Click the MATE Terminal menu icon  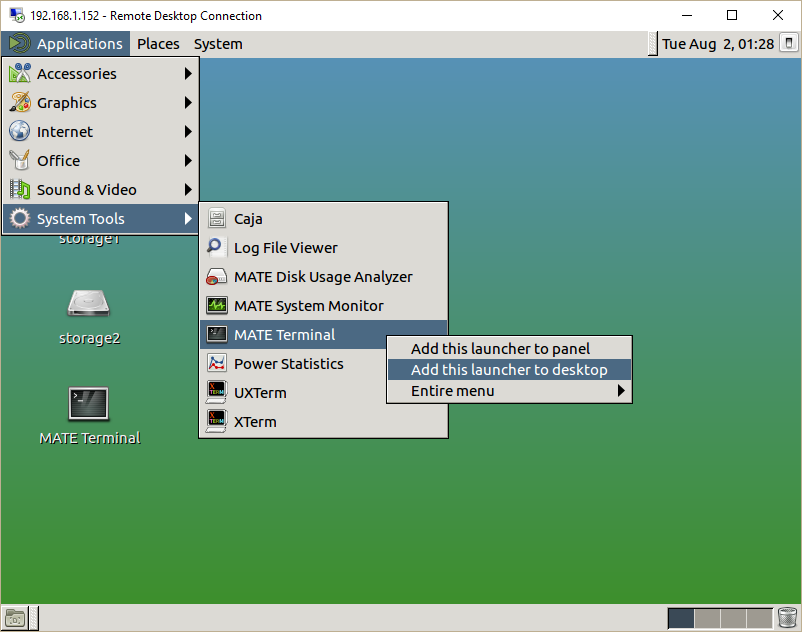click(216, 334)
